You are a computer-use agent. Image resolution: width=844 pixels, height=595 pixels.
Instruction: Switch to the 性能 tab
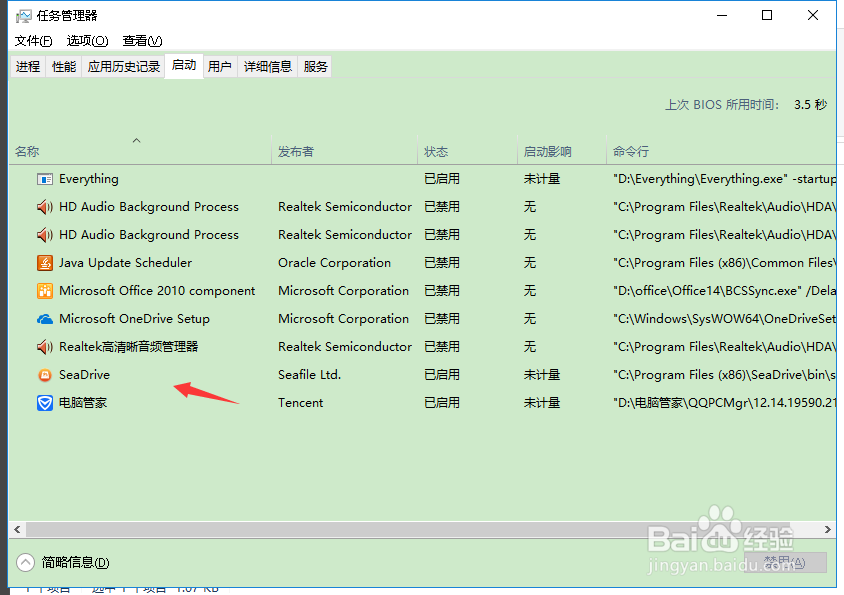[64, 67]
